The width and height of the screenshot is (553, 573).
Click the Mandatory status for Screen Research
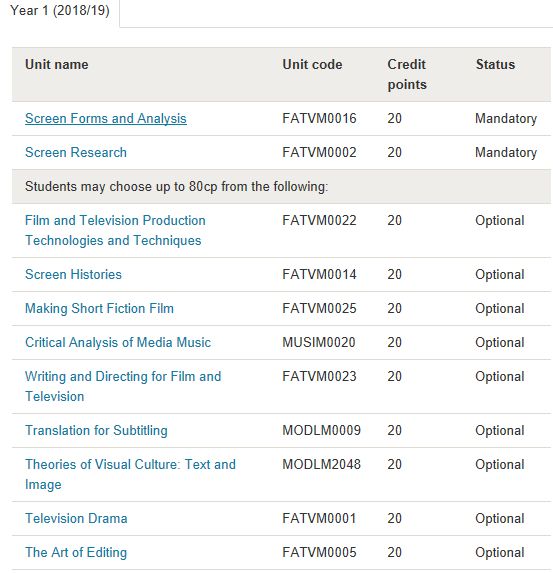(506, 152)
